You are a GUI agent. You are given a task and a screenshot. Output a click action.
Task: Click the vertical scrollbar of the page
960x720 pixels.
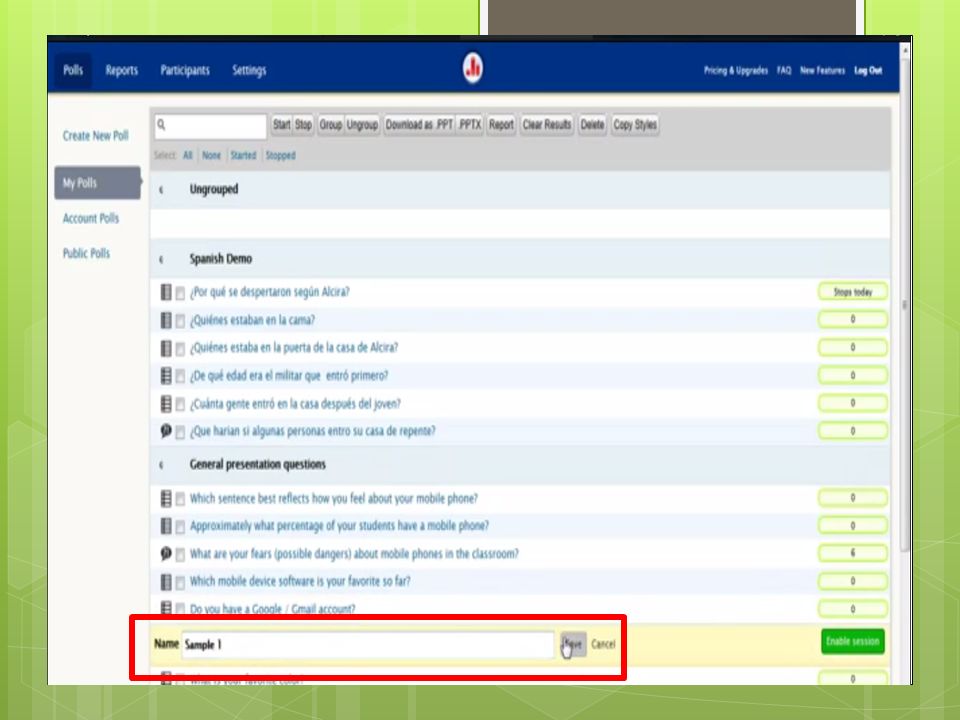(905, 306)
